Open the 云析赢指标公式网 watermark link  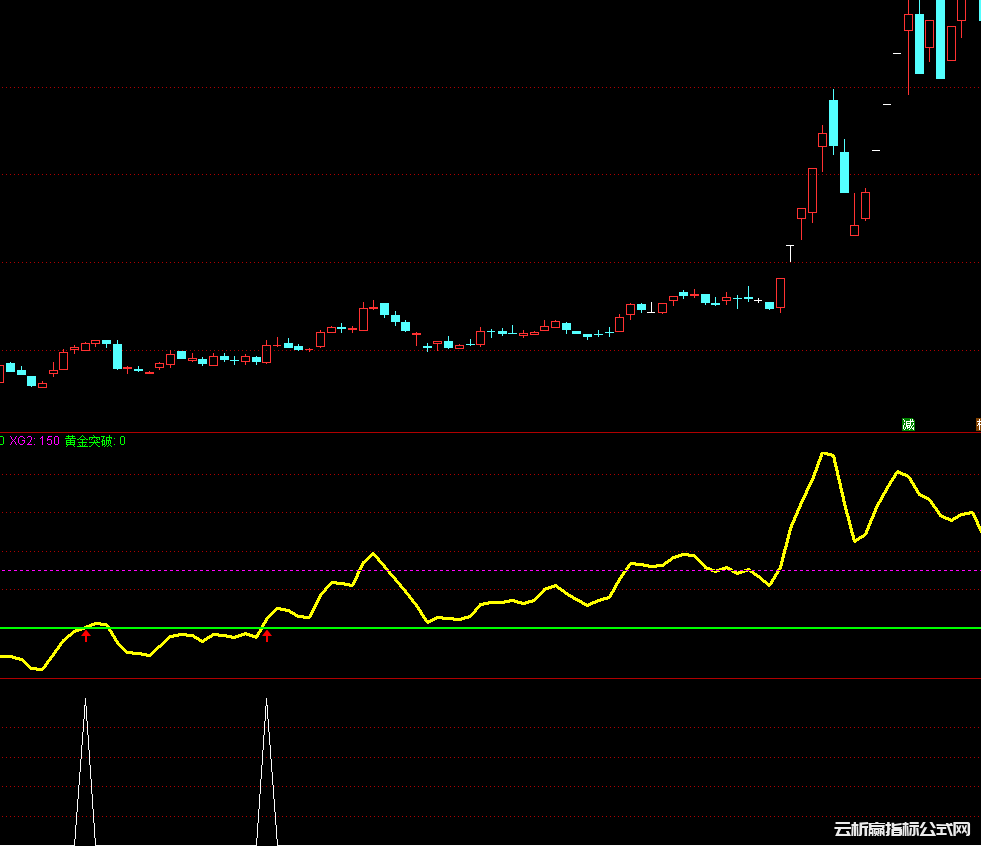tap(902, 830)
